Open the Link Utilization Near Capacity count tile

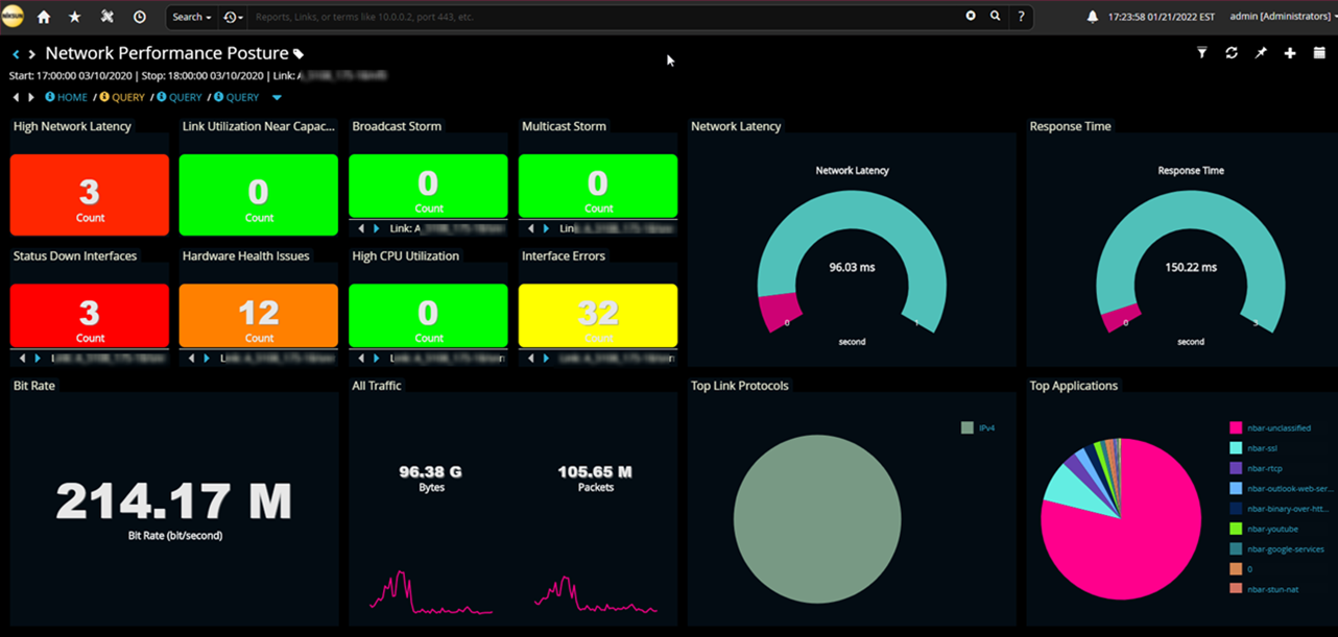tap(259, 195)
